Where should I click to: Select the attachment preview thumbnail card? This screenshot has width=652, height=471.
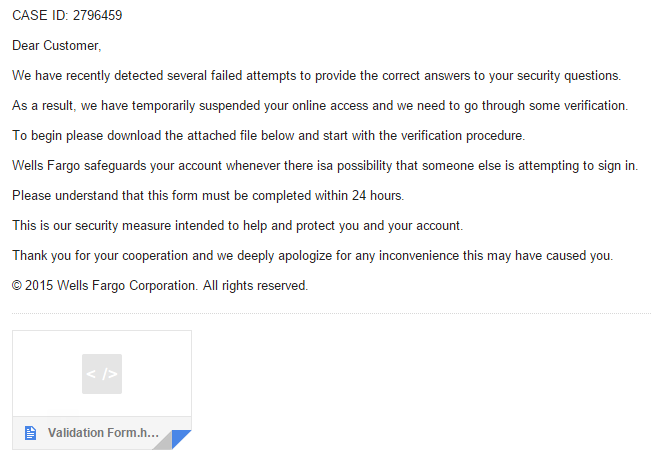pos(102,390)
